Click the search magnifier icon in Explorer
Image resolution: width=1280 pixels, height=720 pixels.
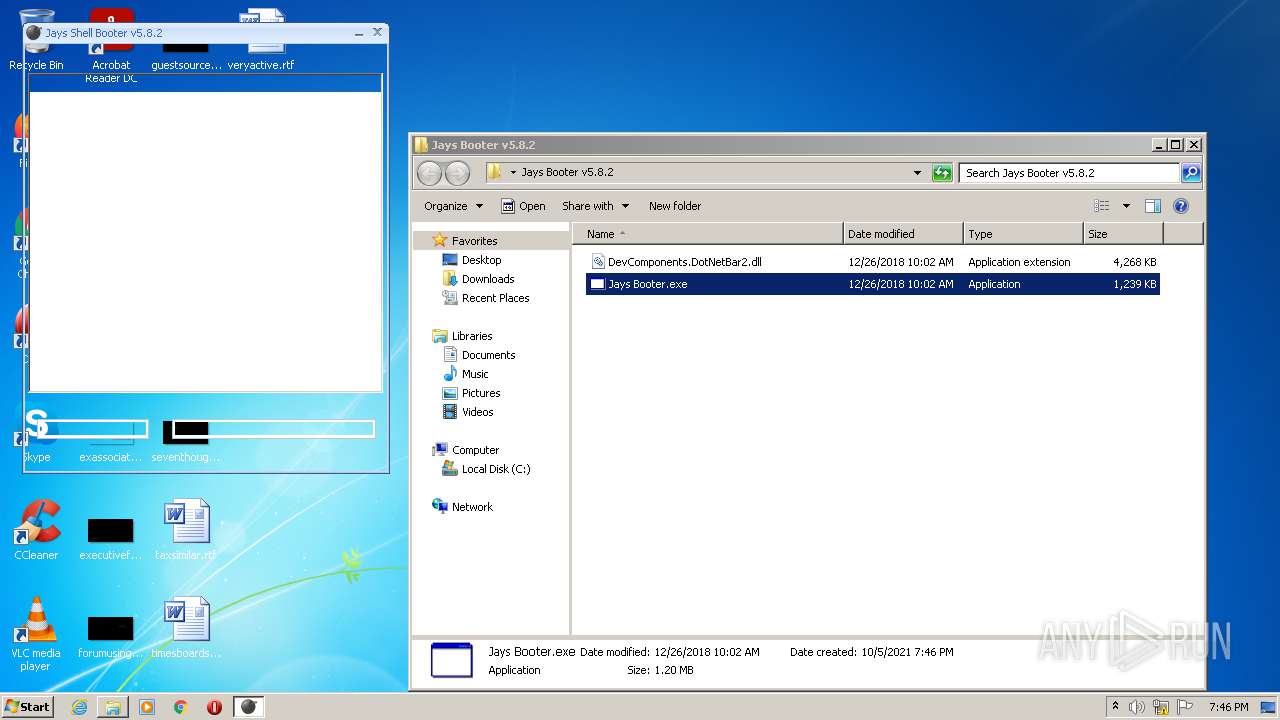[x=1191, y=173]
